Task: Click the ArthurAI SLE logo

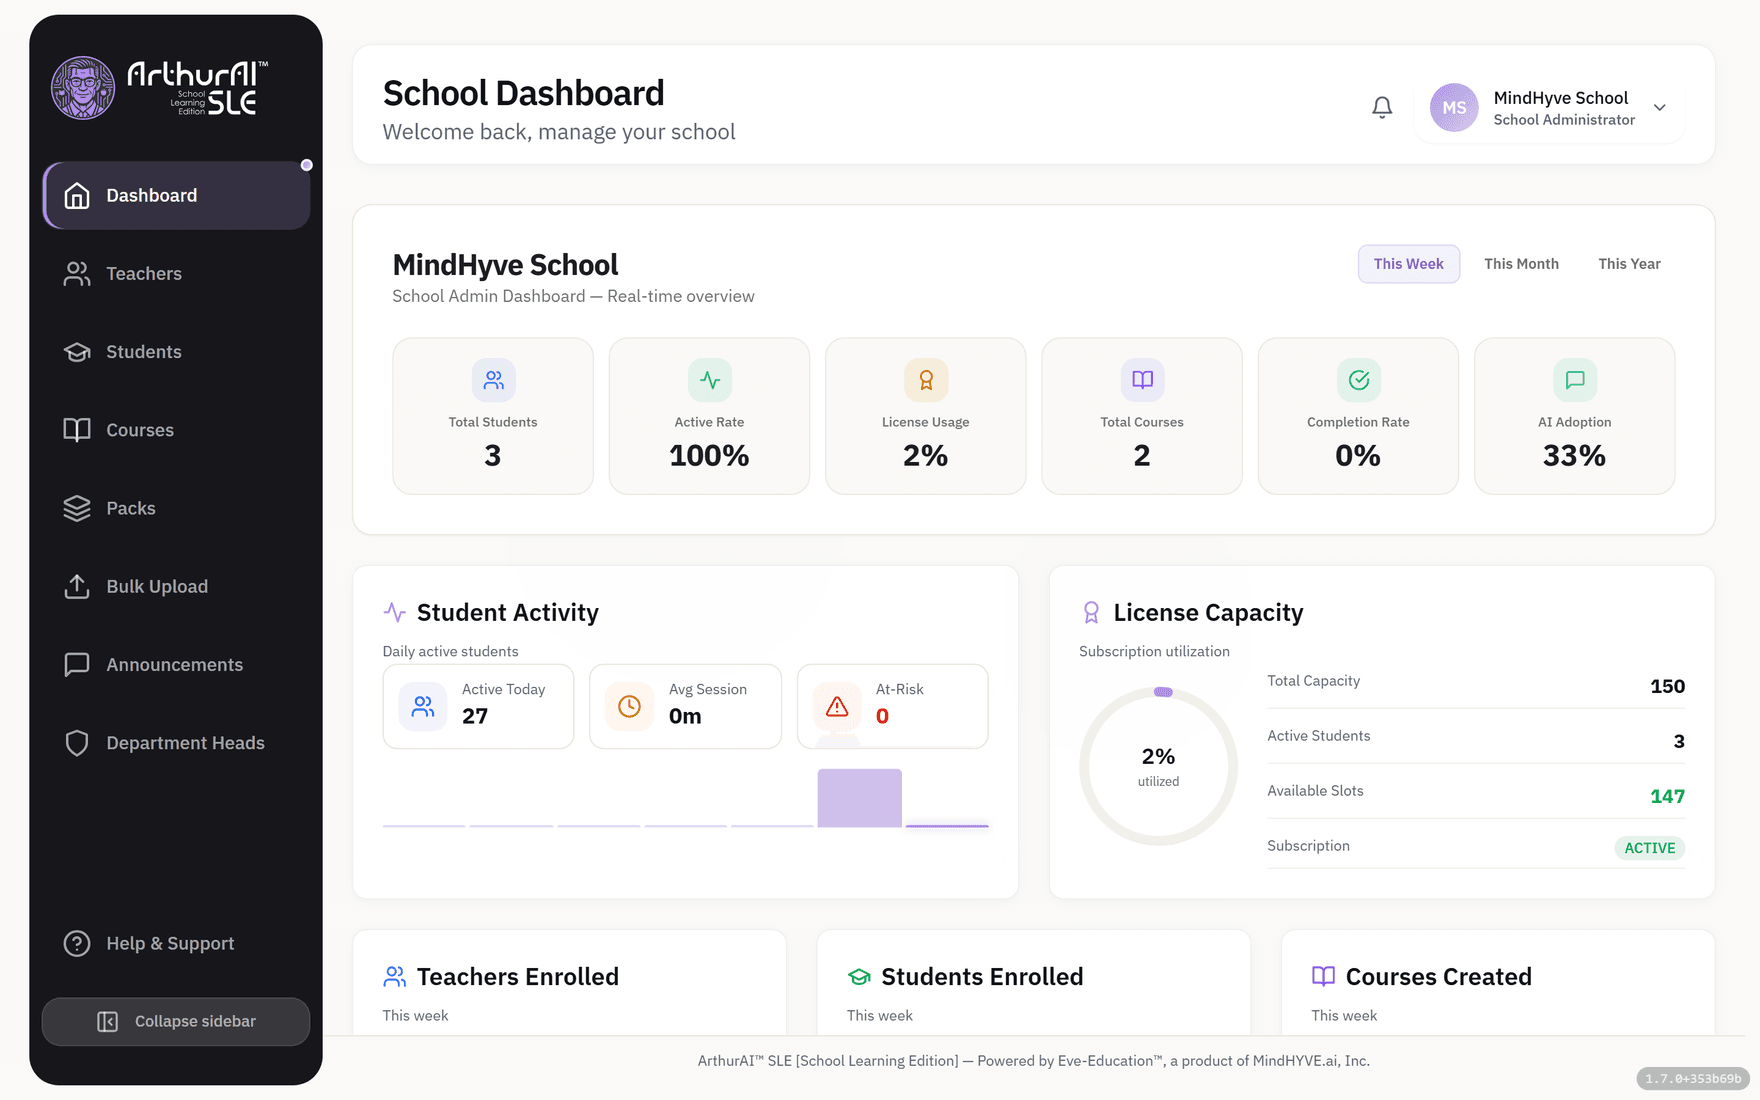Action: point(160,88)
